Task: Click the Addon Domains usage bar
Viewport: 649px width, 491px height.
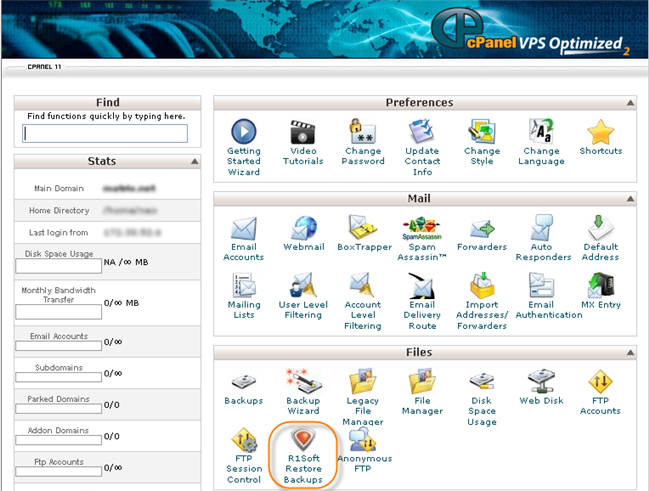Action: tap(58, 440)
